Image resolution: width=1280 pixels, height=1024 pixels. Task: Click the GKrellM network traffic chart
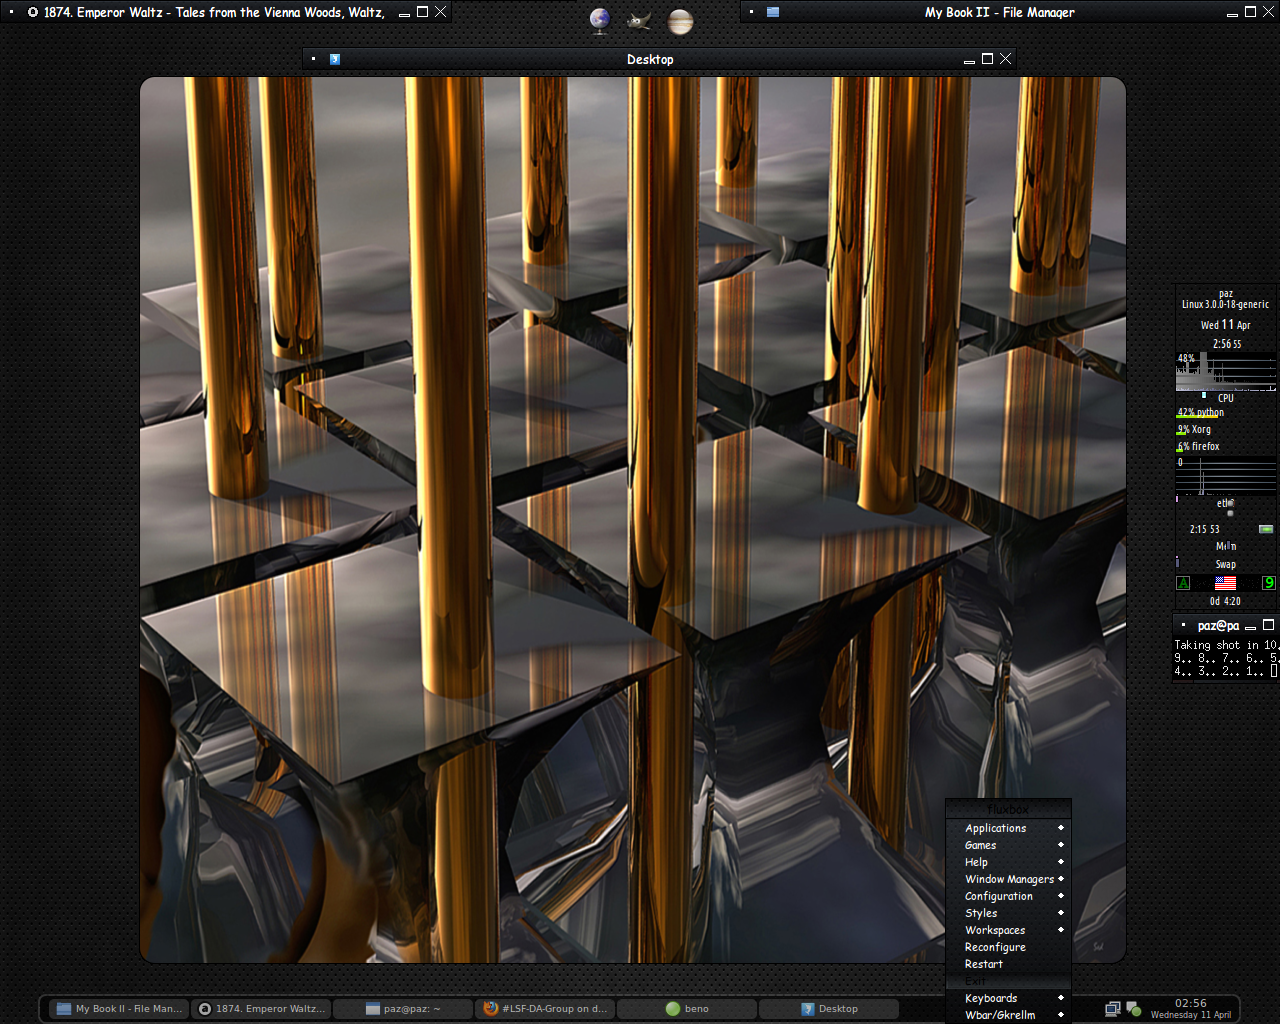point(1226,476)
